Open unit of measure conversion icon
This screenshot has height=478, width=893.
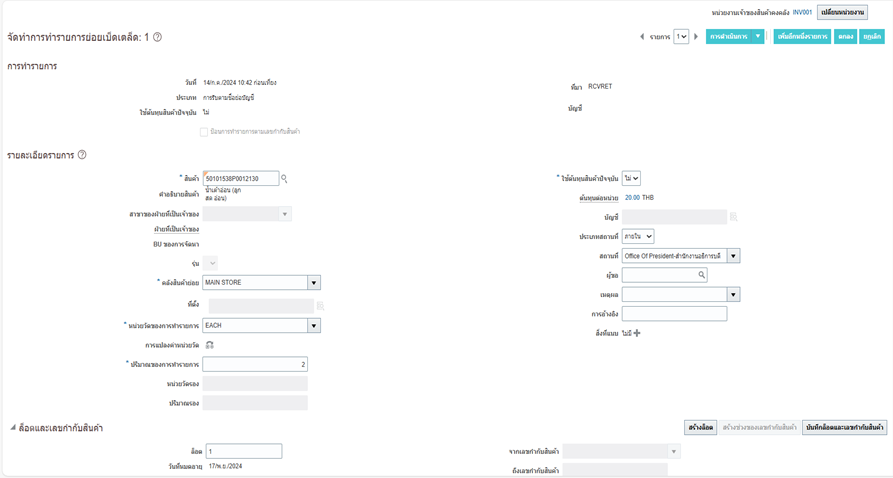pos(210,345)
